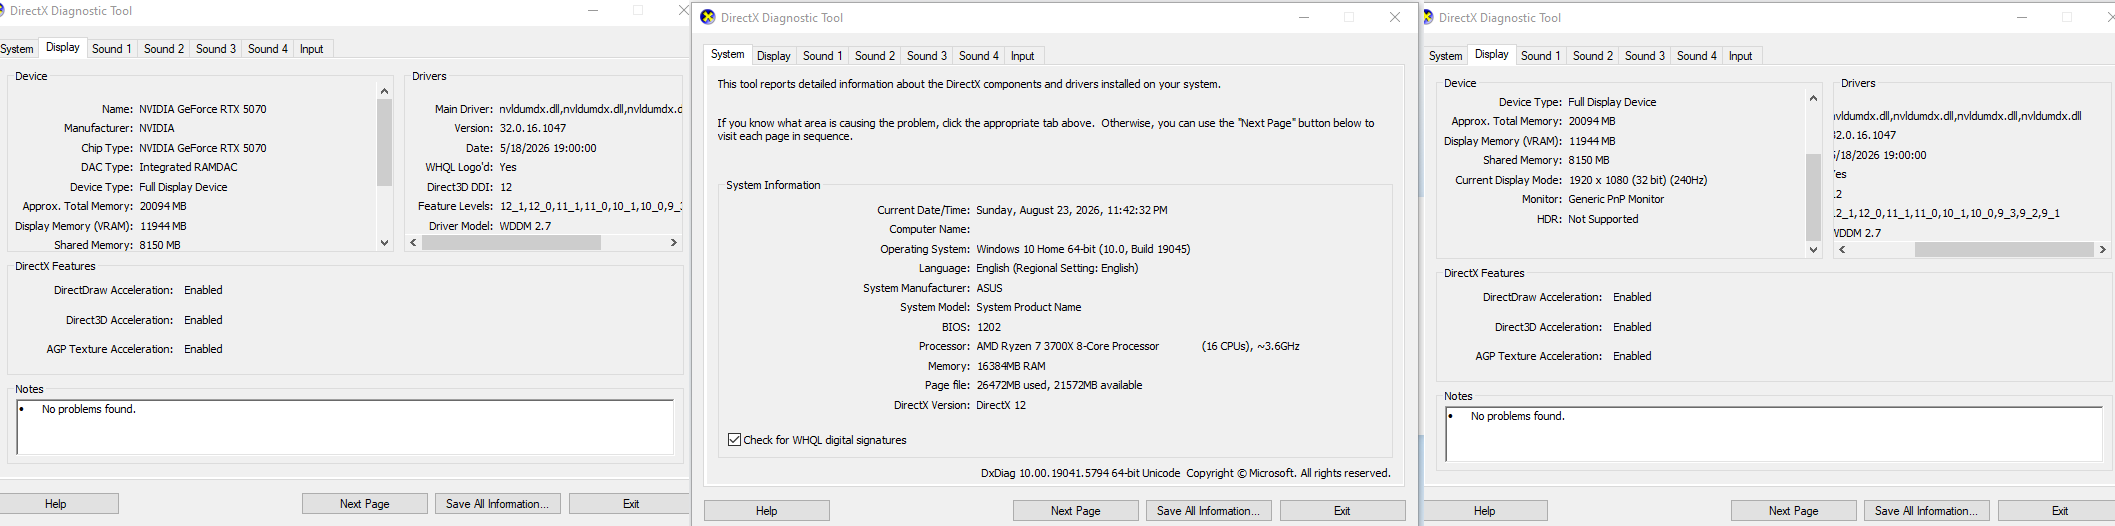Switch to Sound 4 tab in middle window
Viewport: 2115px width, 526px height.
[979, 56]
